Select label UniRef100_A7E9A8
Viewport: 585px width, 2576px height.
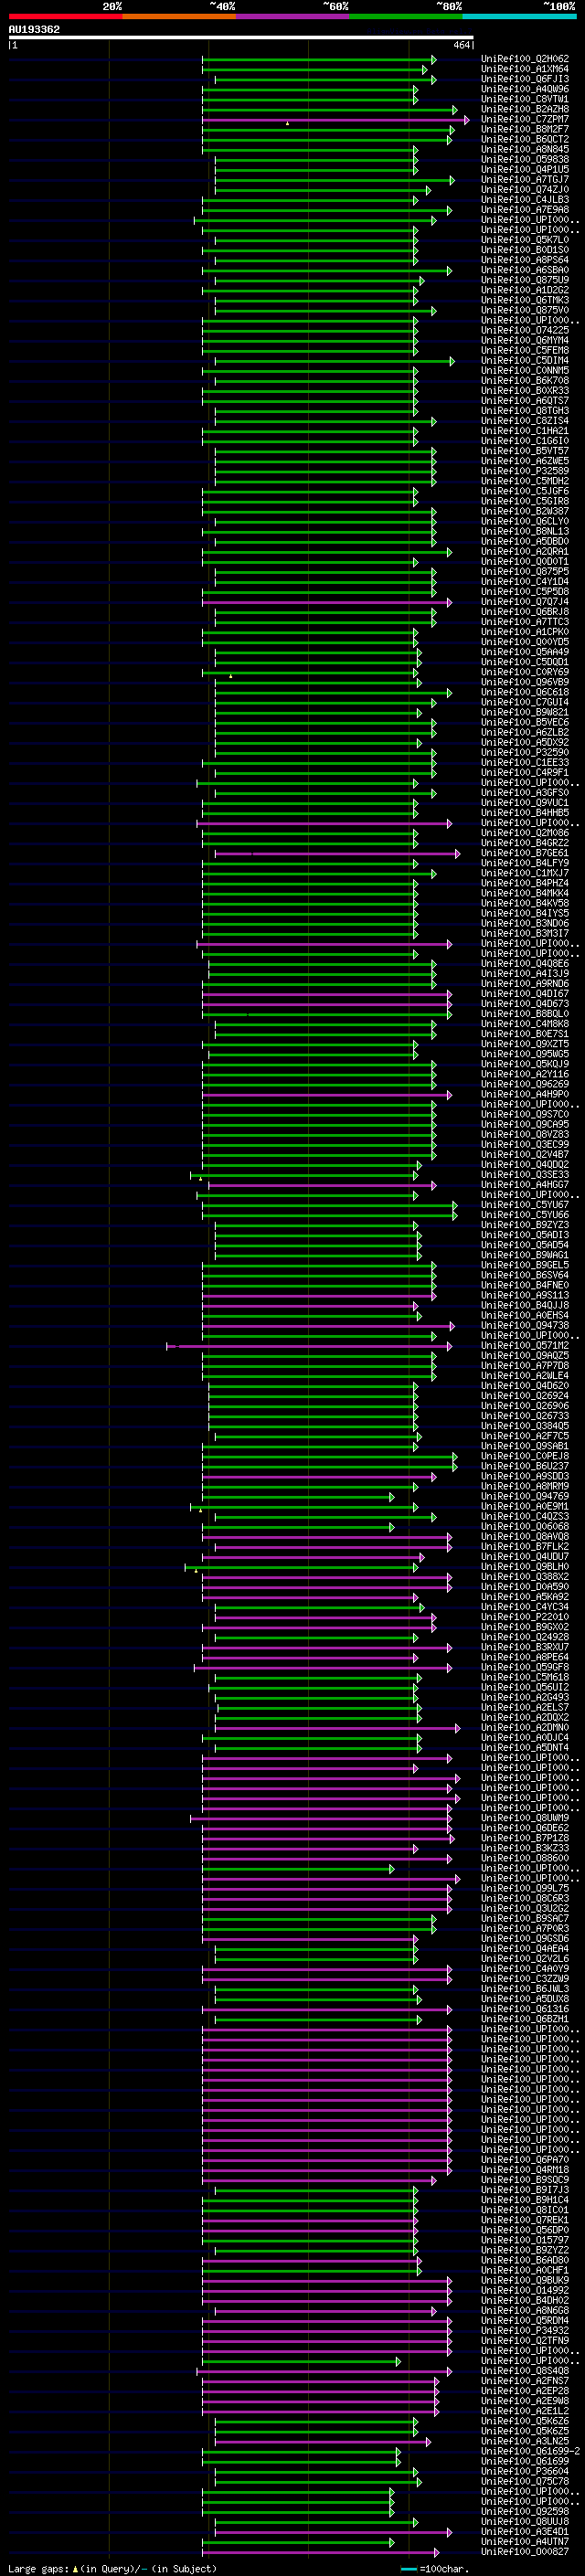pos(524,209)
